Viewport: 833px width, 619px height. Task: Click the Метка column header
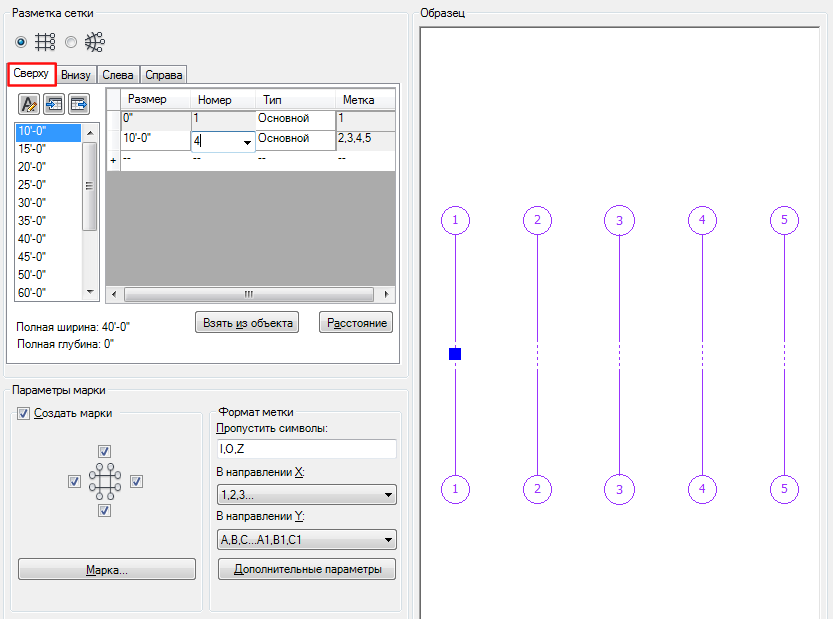pos(365,99)
